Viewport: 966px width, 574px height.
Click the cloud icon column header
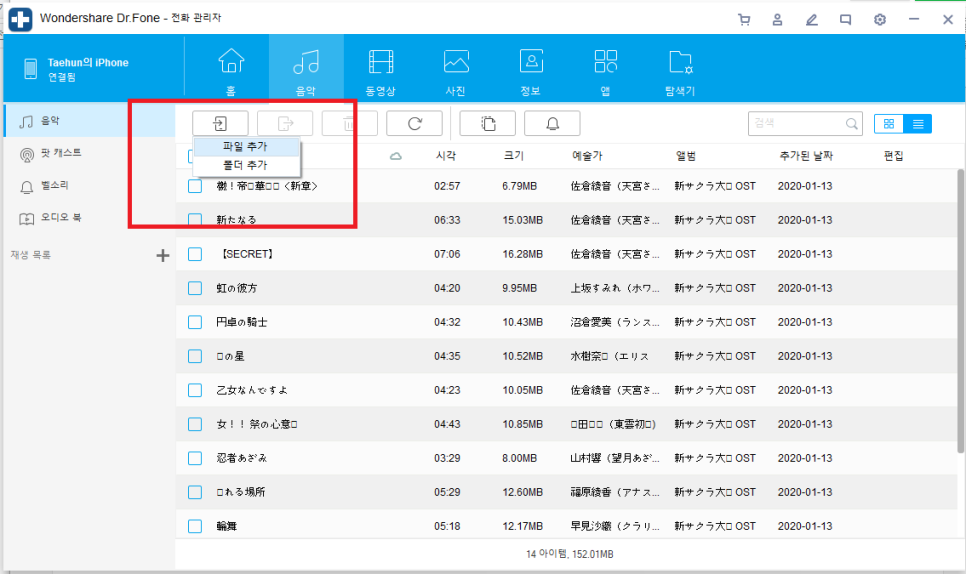click(396, 156)
